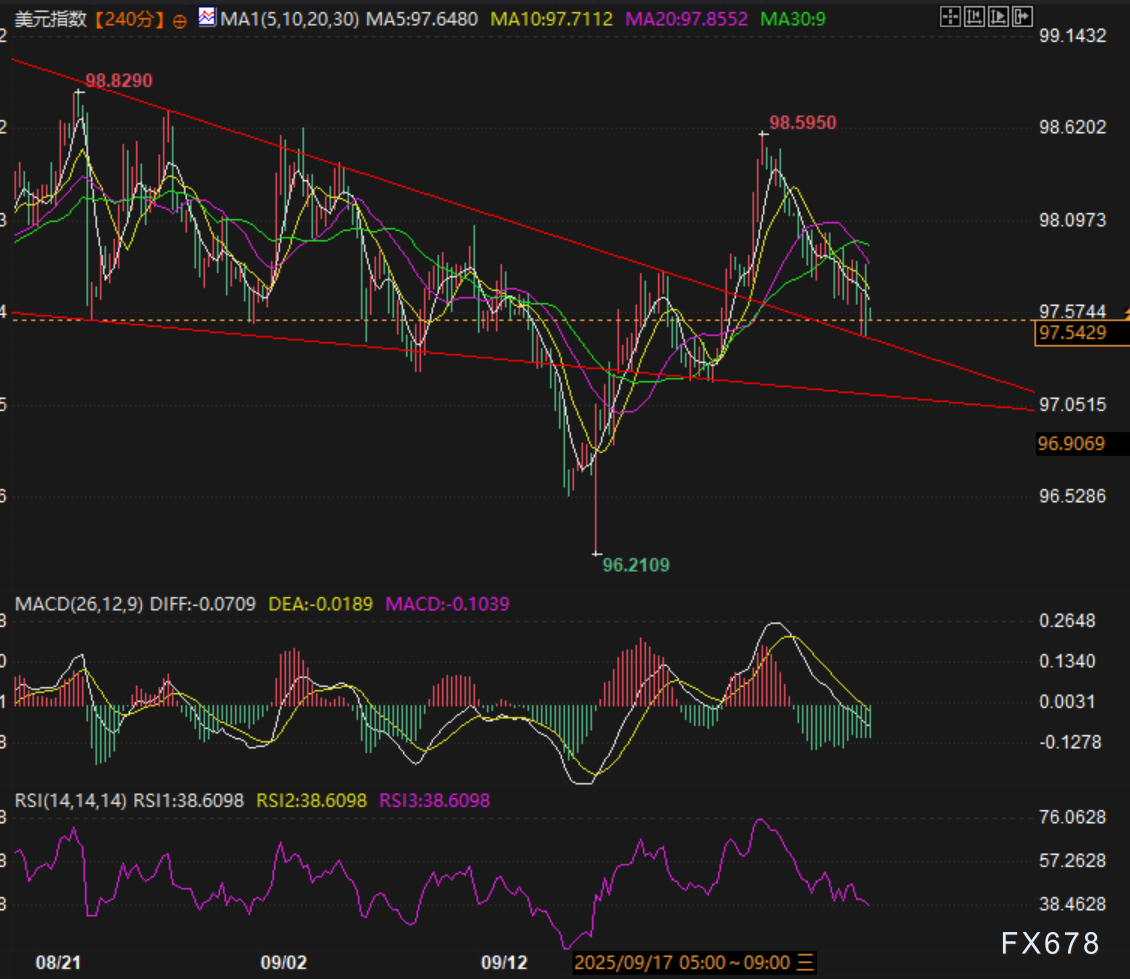Open the MA indicator chart icon
The width and height of the screenshot is (1130, 979).
click(x=207, y=17)
